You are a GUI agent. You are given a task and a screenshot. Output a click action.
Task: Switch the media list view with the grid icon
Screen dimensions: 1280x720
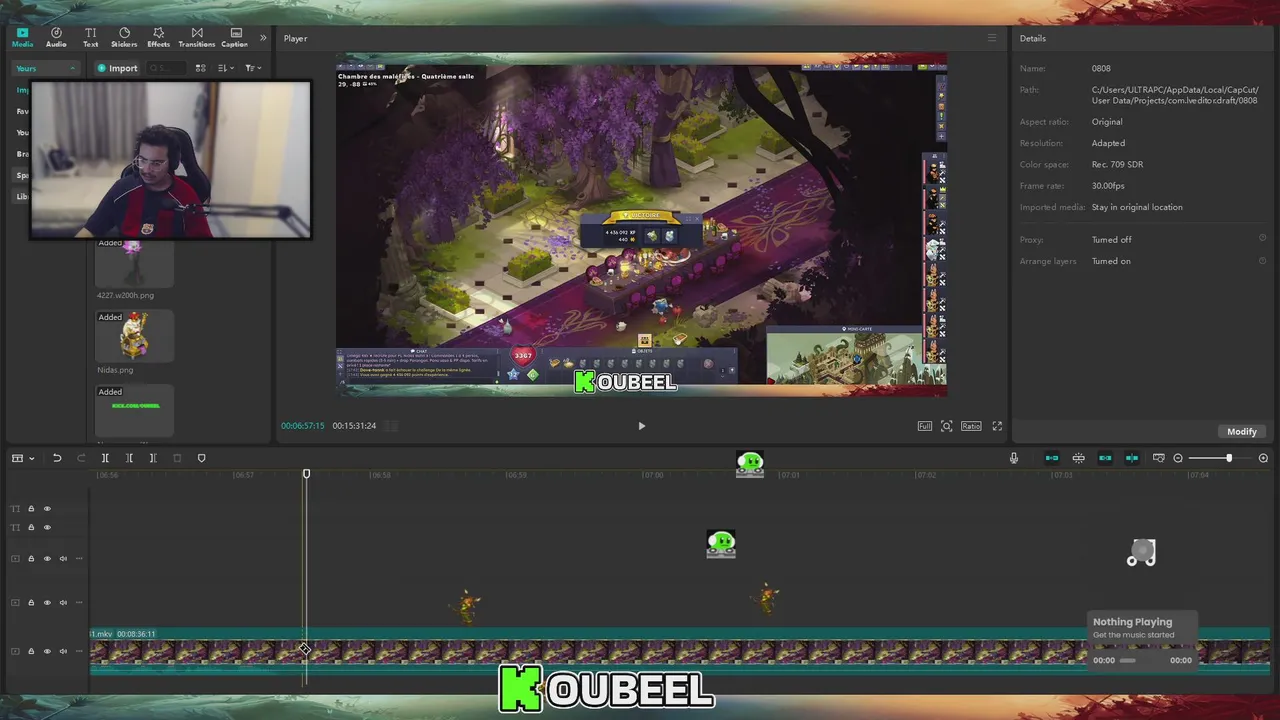(200, 68)
